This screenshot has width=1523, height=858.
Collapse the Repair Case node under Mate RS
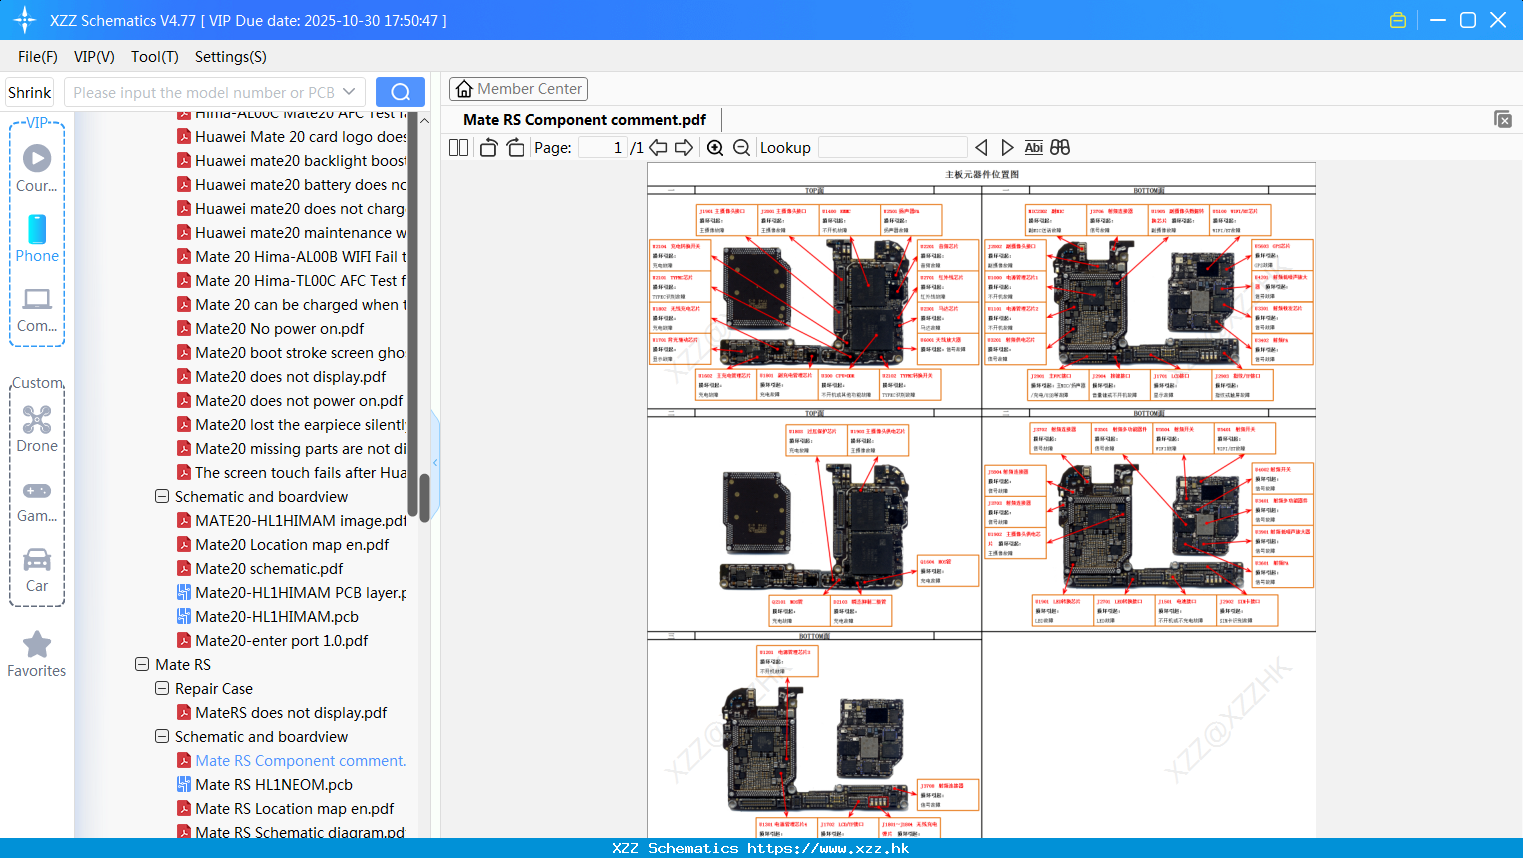click(x=162, y=688)
